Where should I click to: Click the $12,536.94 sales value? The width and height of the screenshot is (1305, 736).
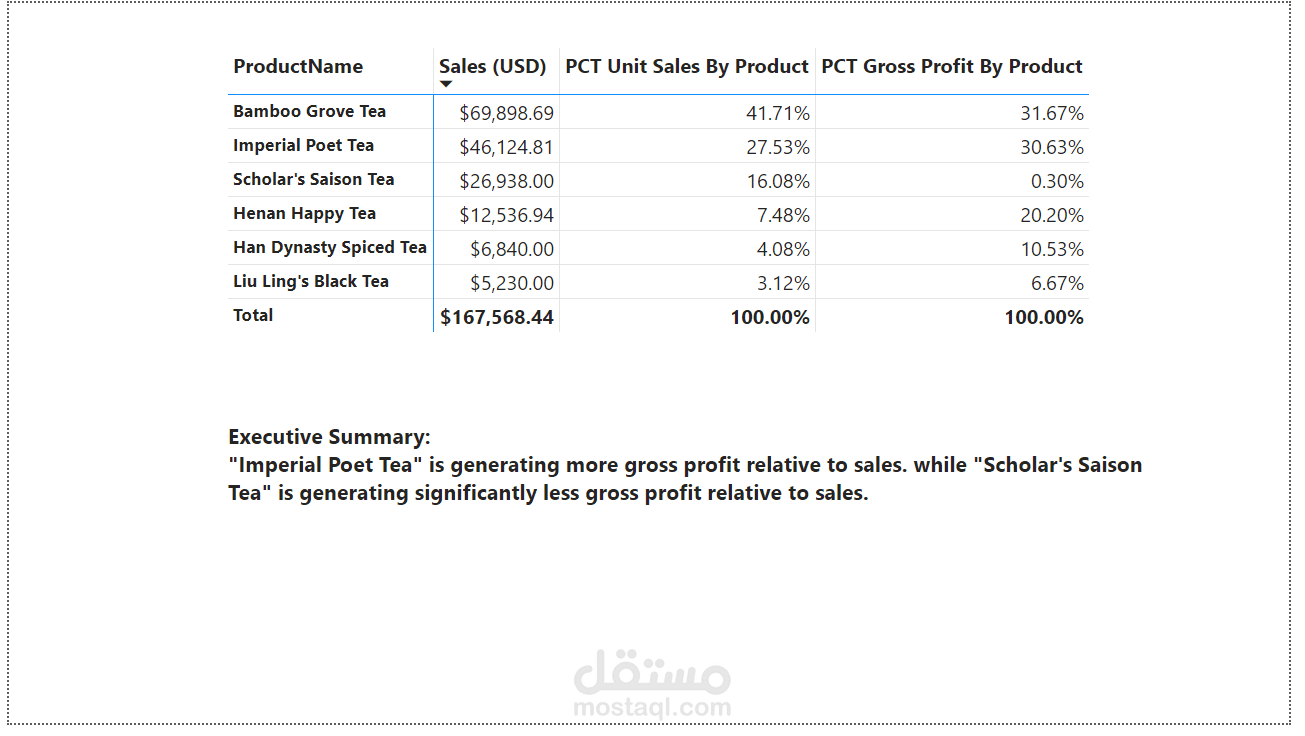click(507, 216)
